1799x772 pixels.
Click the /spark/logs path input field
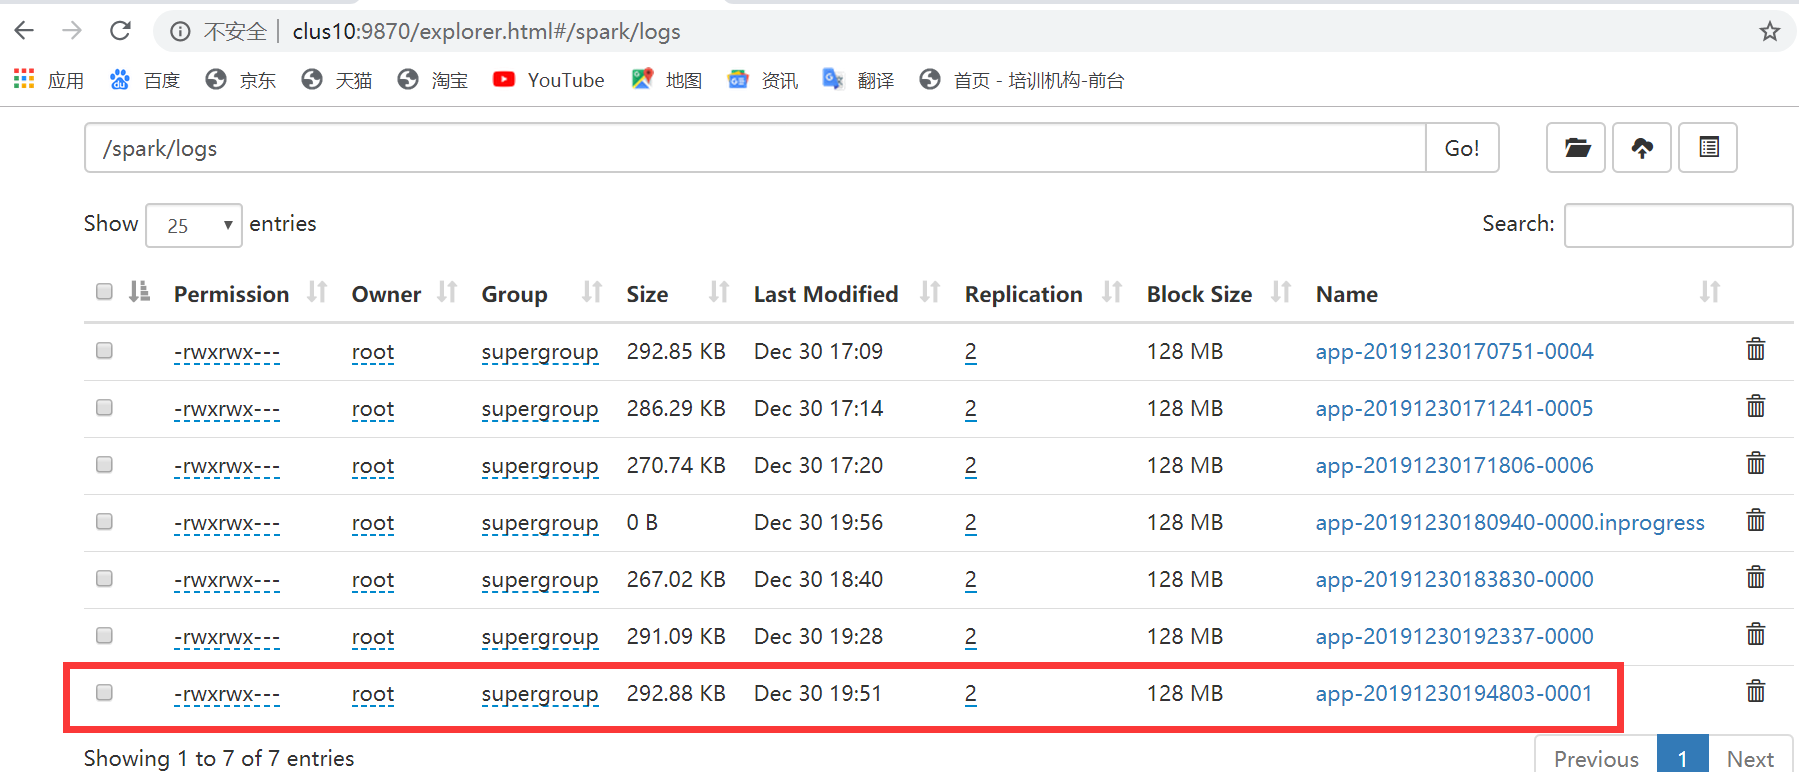(755, 148)
